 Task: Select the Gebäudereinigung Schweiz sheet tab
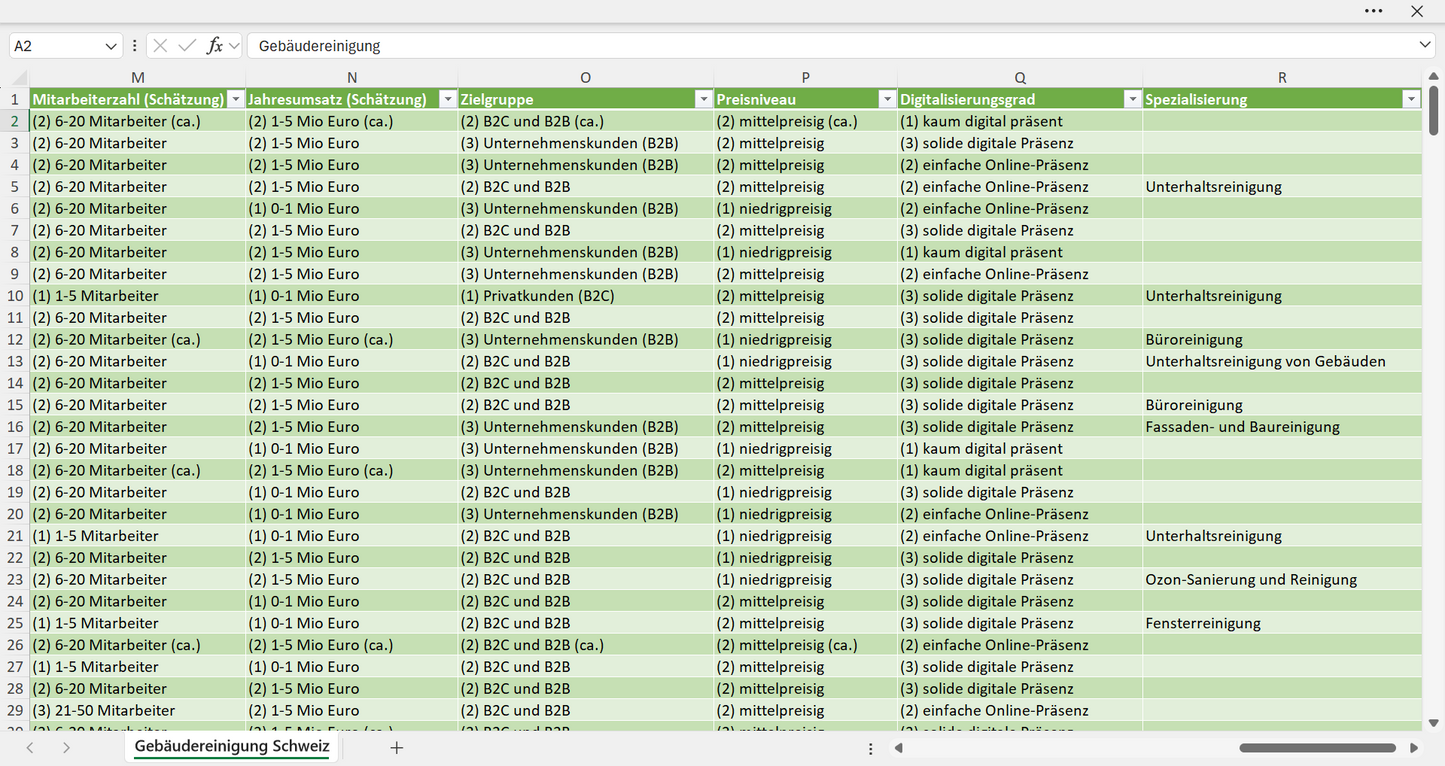point(232,747)
